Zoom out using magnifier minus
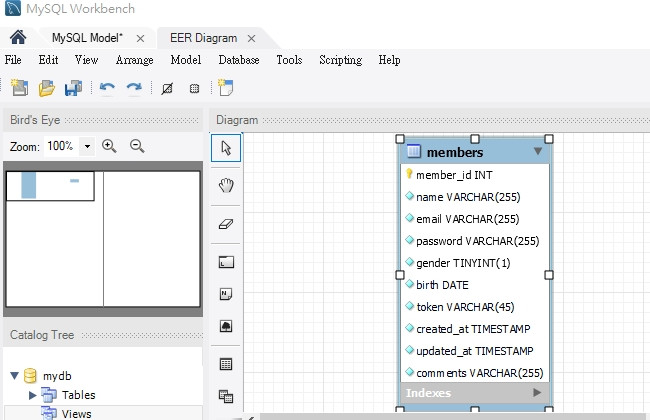This screenshot has width=650, height=420. 137,146
